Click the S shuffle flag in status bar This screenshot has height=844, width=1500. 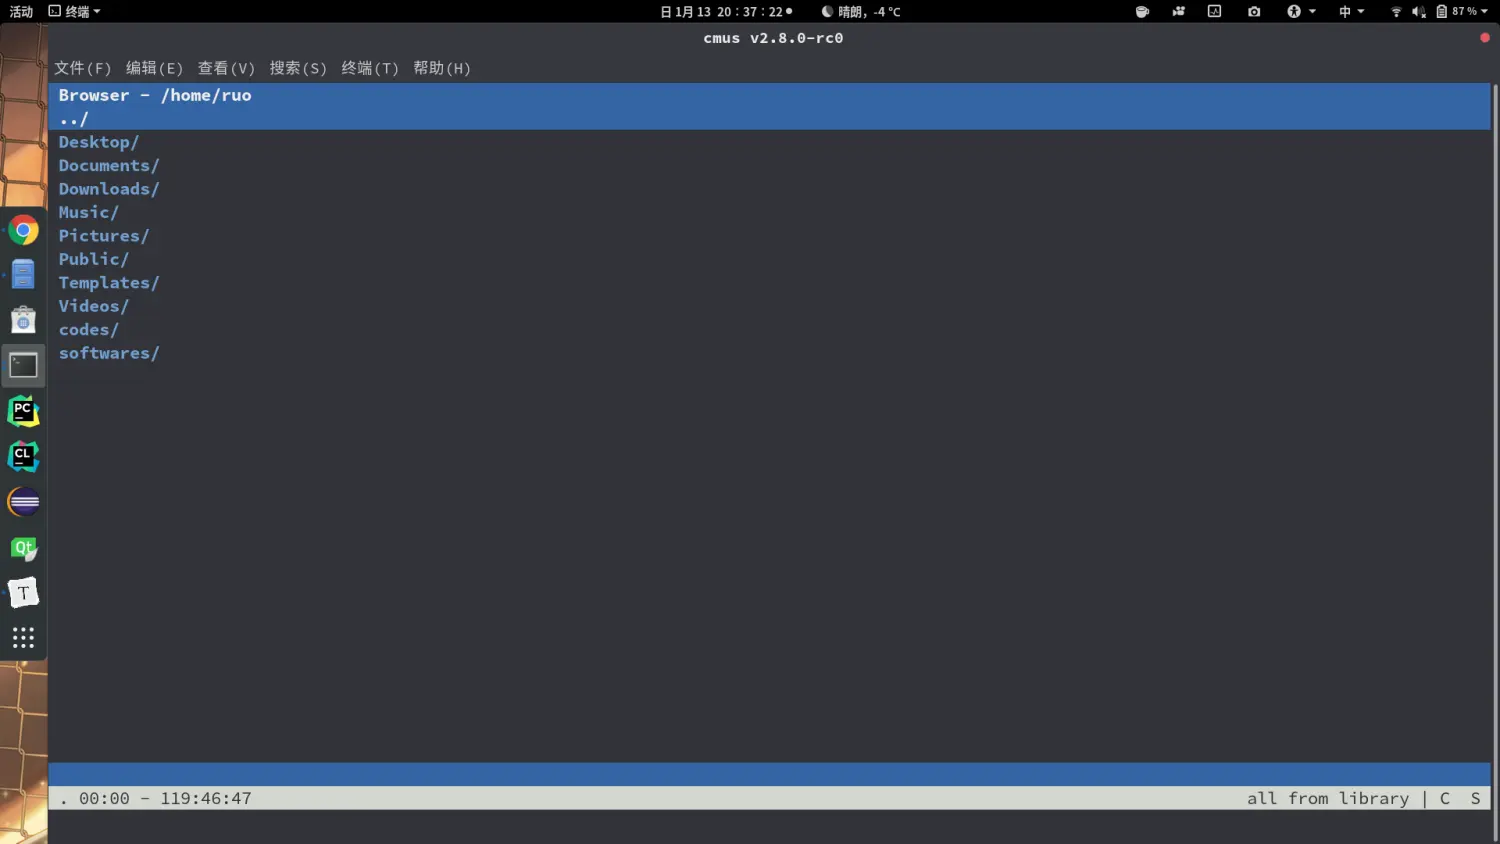pos(1475,798)
